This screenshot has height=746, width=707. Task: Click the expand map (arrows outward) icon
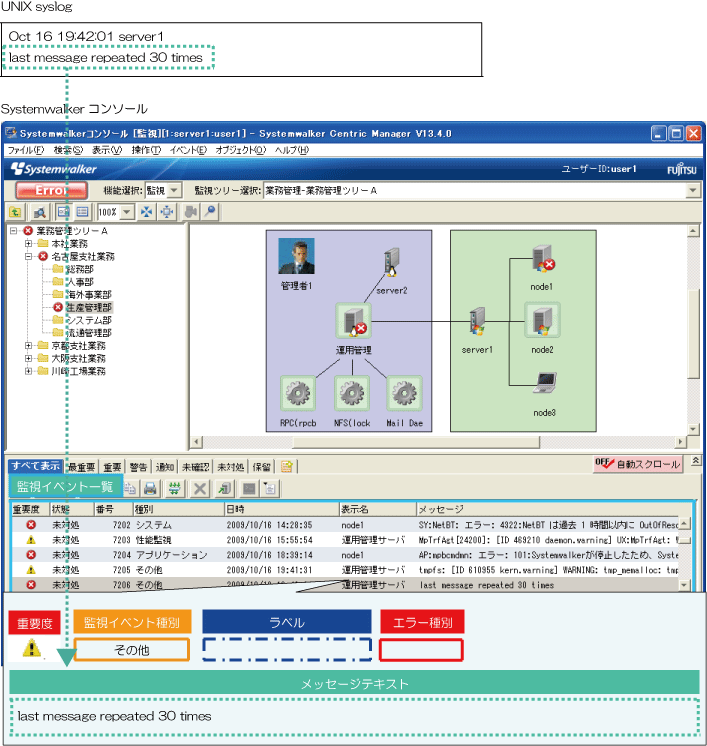pos(167,212)
